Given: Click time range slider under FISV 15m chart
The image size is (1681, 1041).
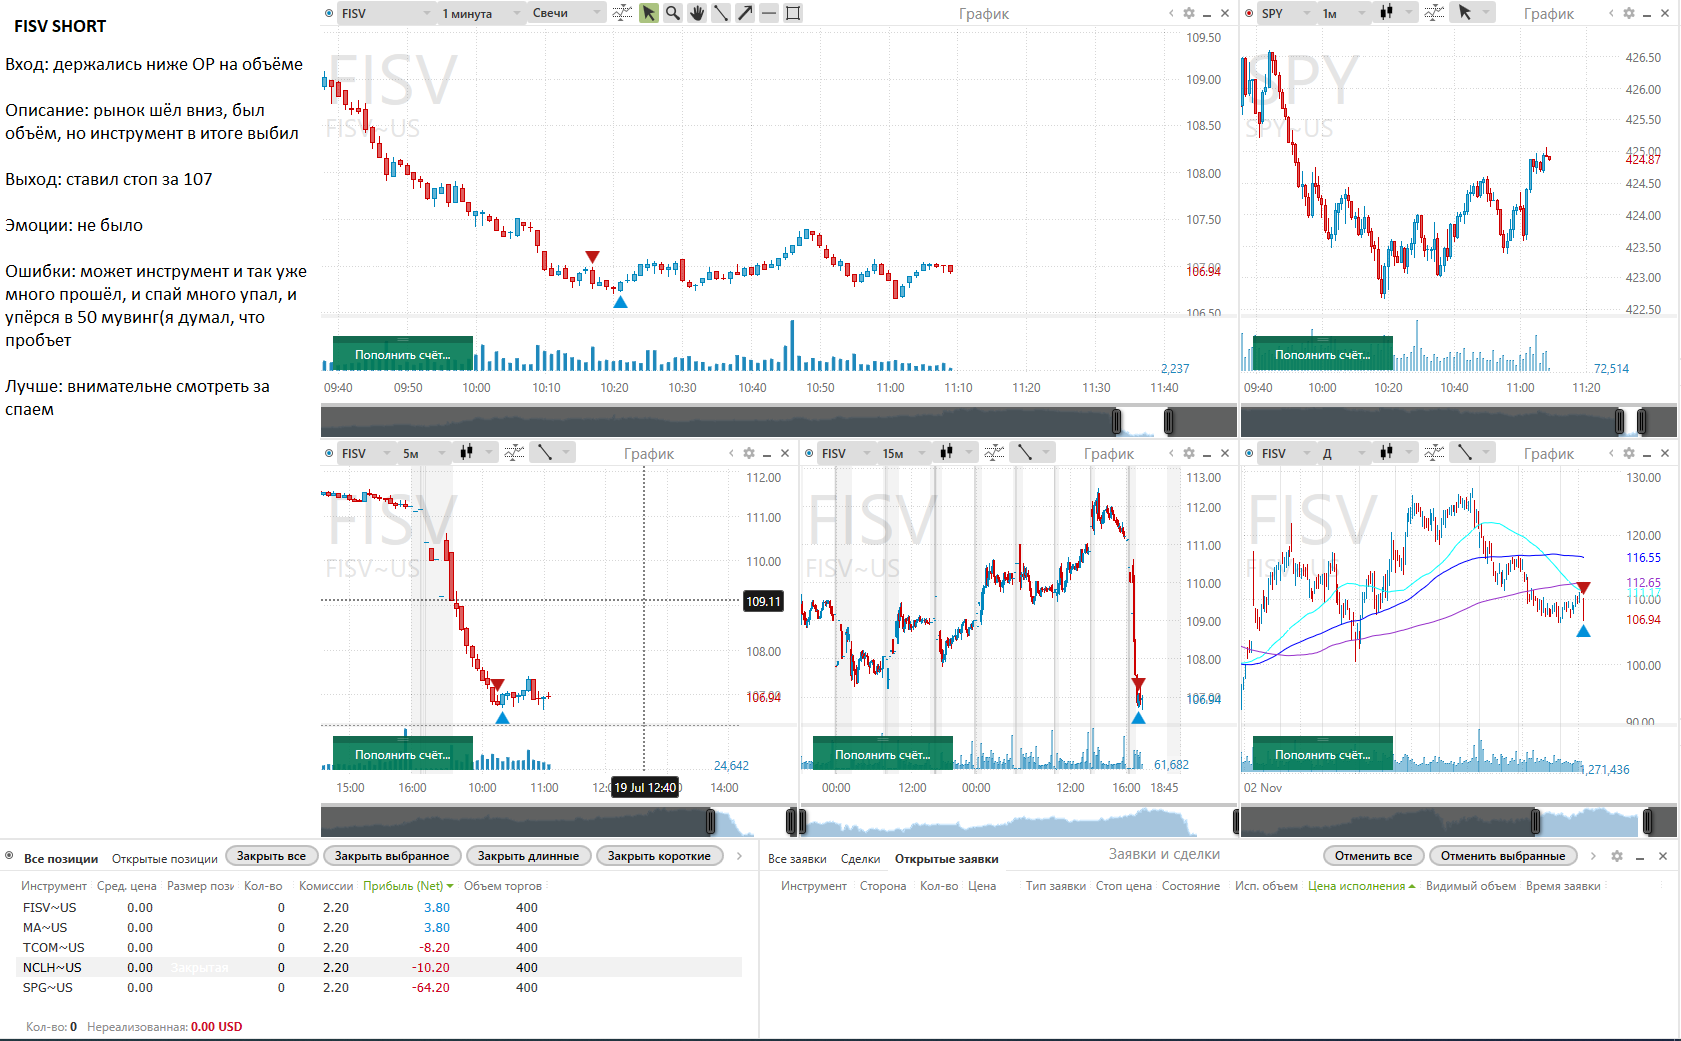Looking at the screenshot, I should 1019,821.
